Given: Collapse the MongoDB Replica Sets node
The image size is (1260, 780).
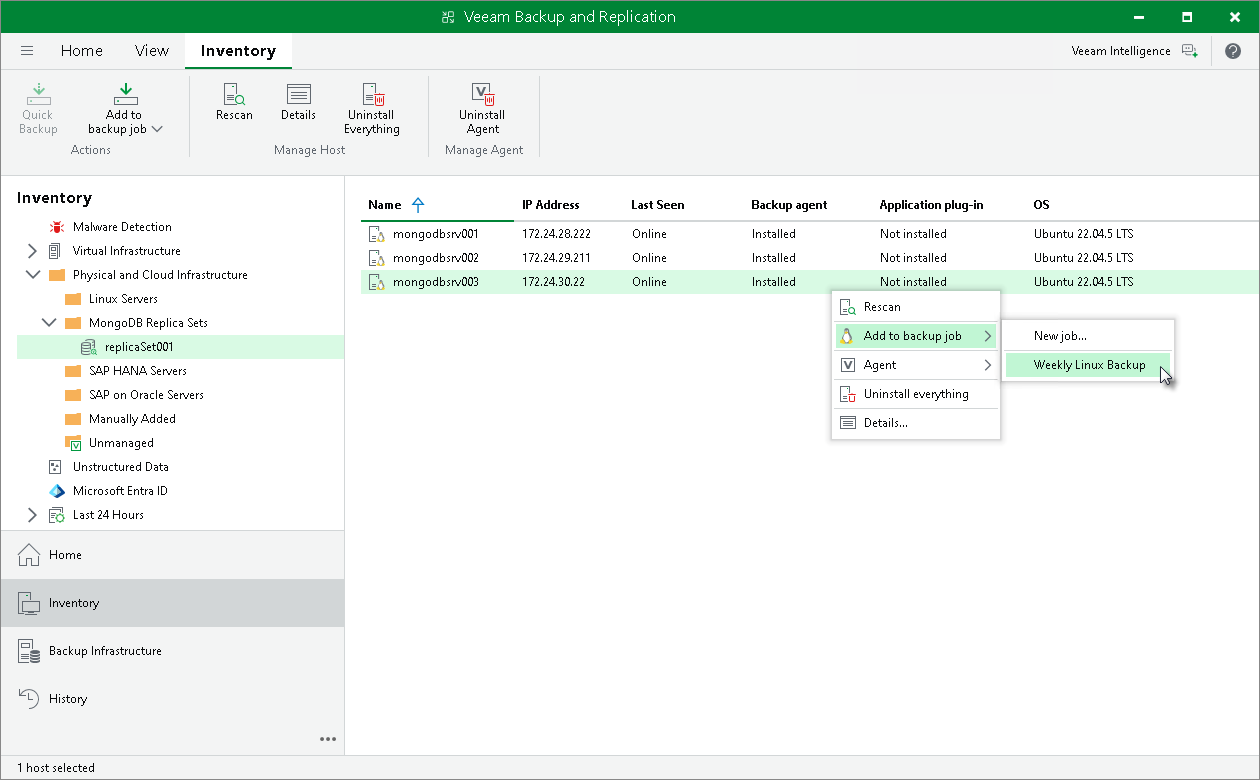Looking at the screenshot, I should [x=48, y=323].
